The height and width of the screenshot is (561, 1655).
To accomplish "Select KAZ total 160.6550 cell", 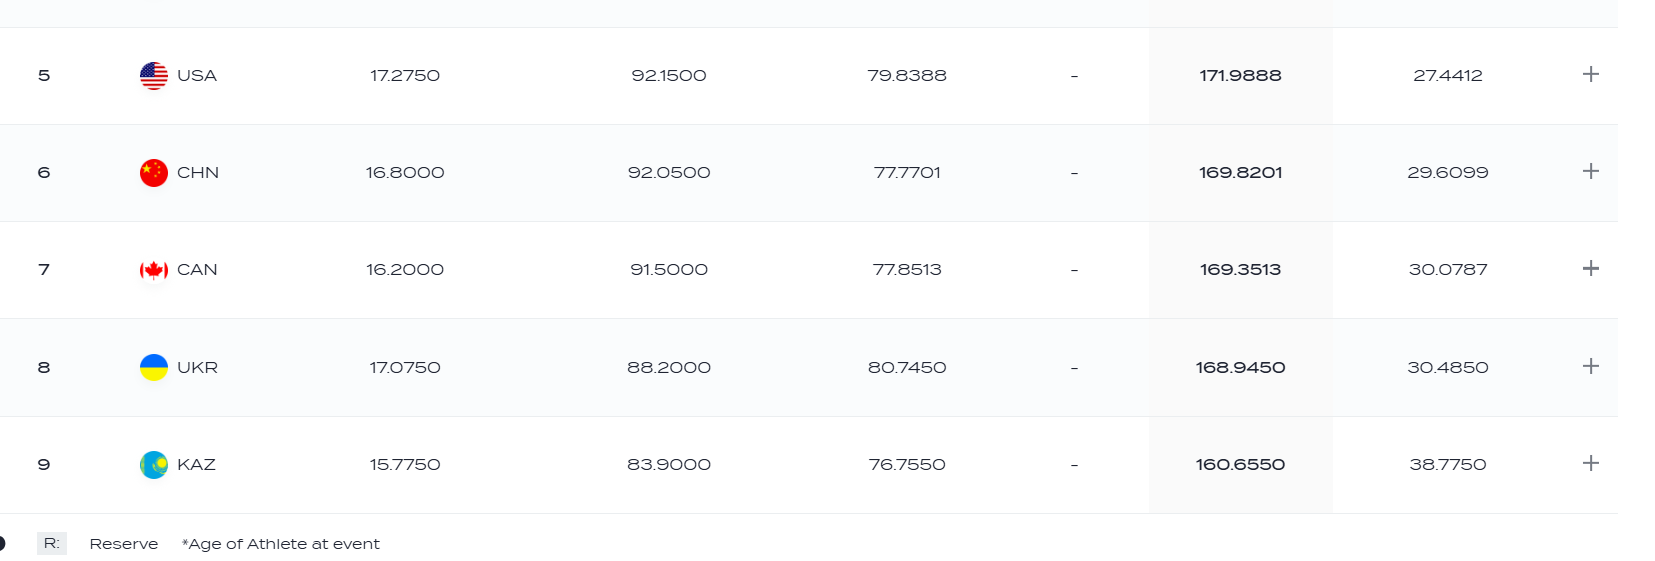I will (1240, 465).
